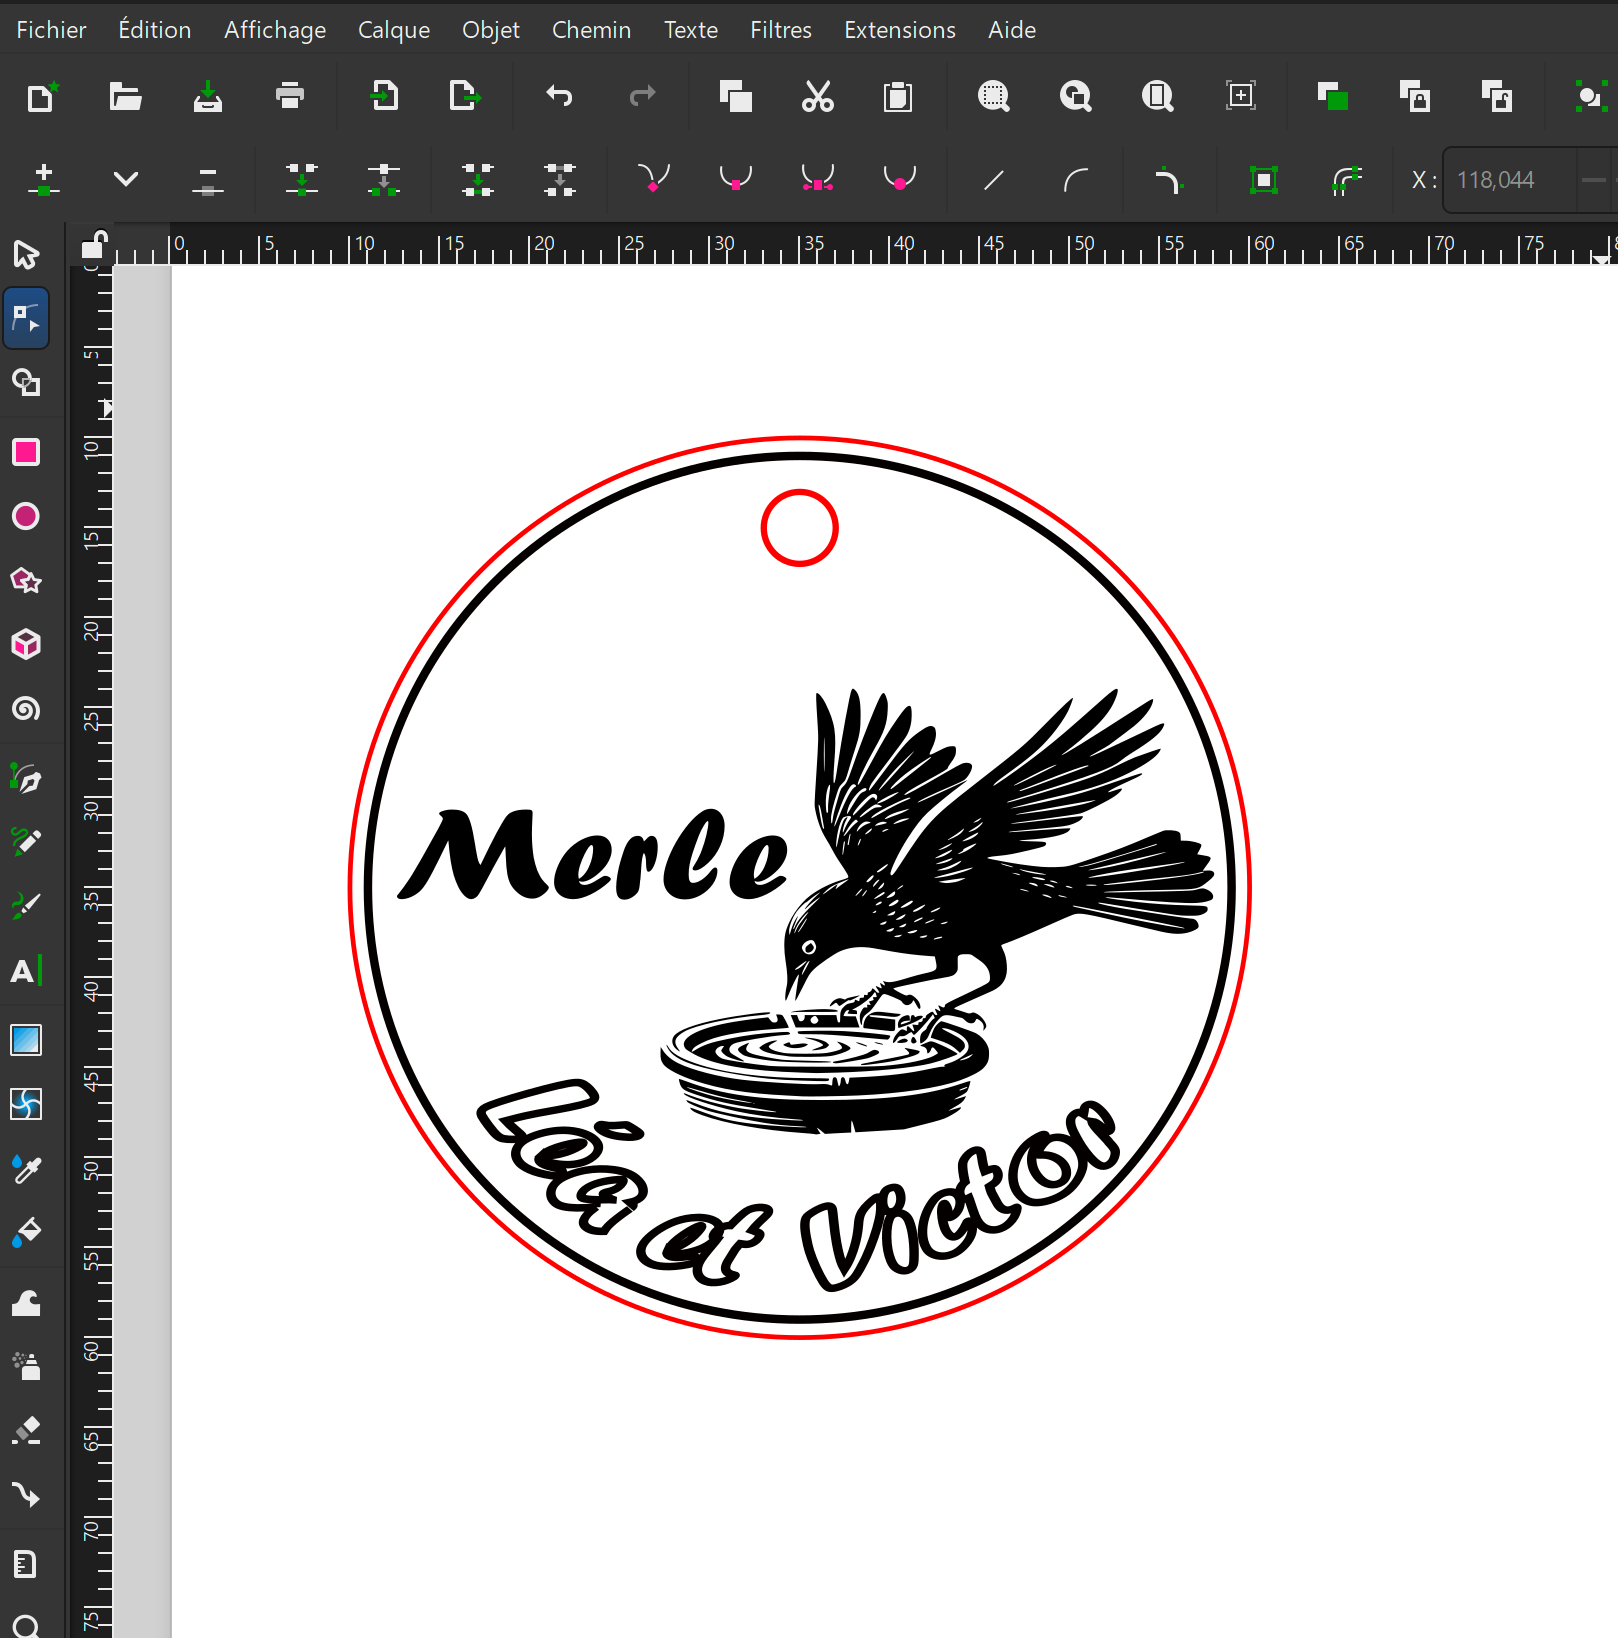Click the Paint Bucket fill tool

tap(26, 1232)
